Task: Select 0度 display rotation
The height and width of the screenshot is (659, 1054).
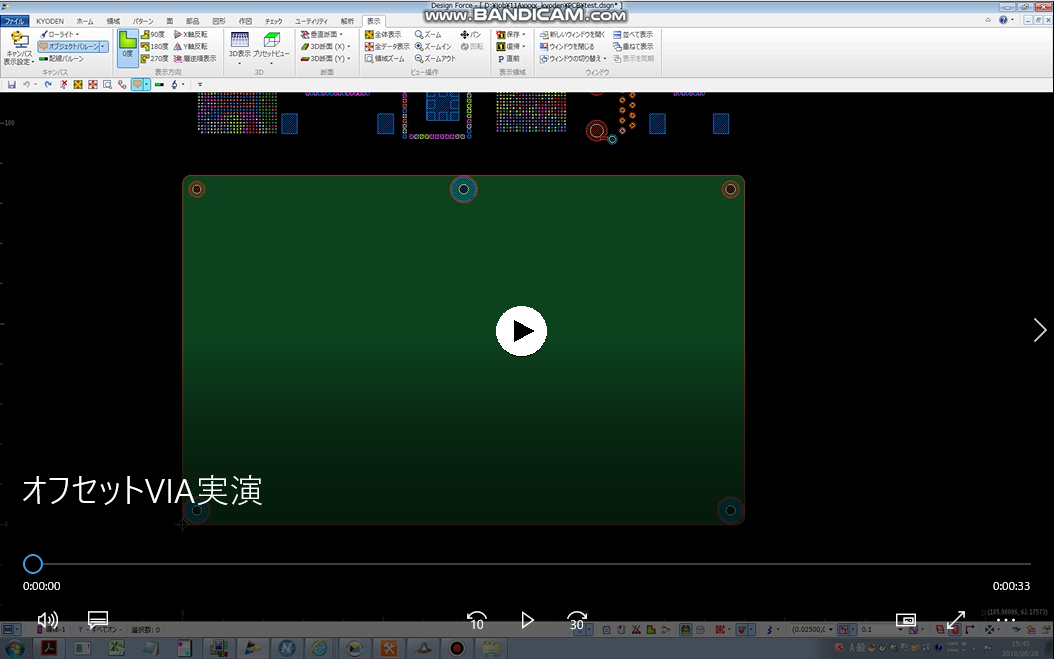Action: tap(127, 48)
